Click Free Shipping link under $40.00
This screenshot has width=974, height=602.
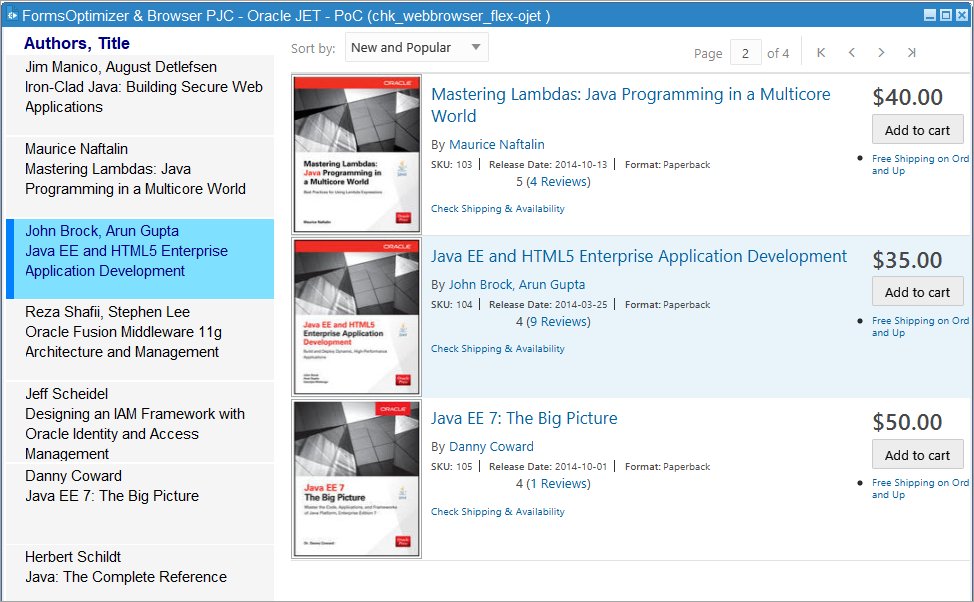[920, 165]
